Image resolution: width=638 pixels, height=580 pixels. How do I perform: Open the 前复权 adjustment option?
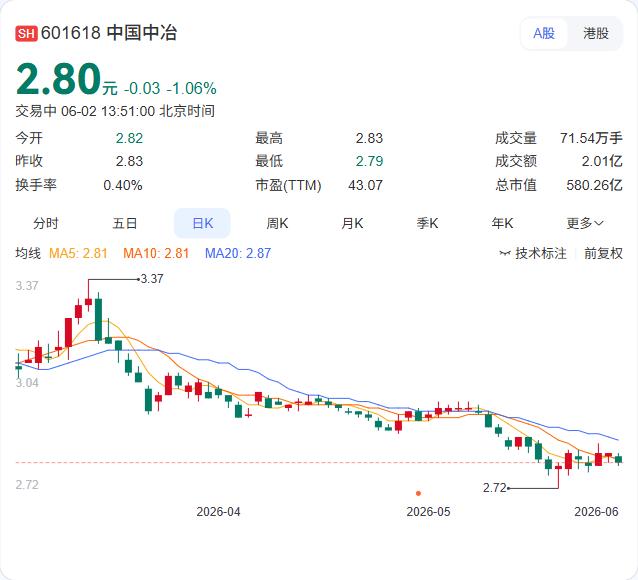click(x=603, y=253)
